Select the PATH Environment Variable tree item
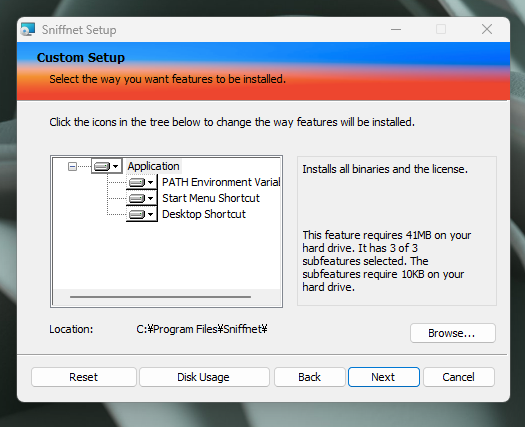 [221, 182]
